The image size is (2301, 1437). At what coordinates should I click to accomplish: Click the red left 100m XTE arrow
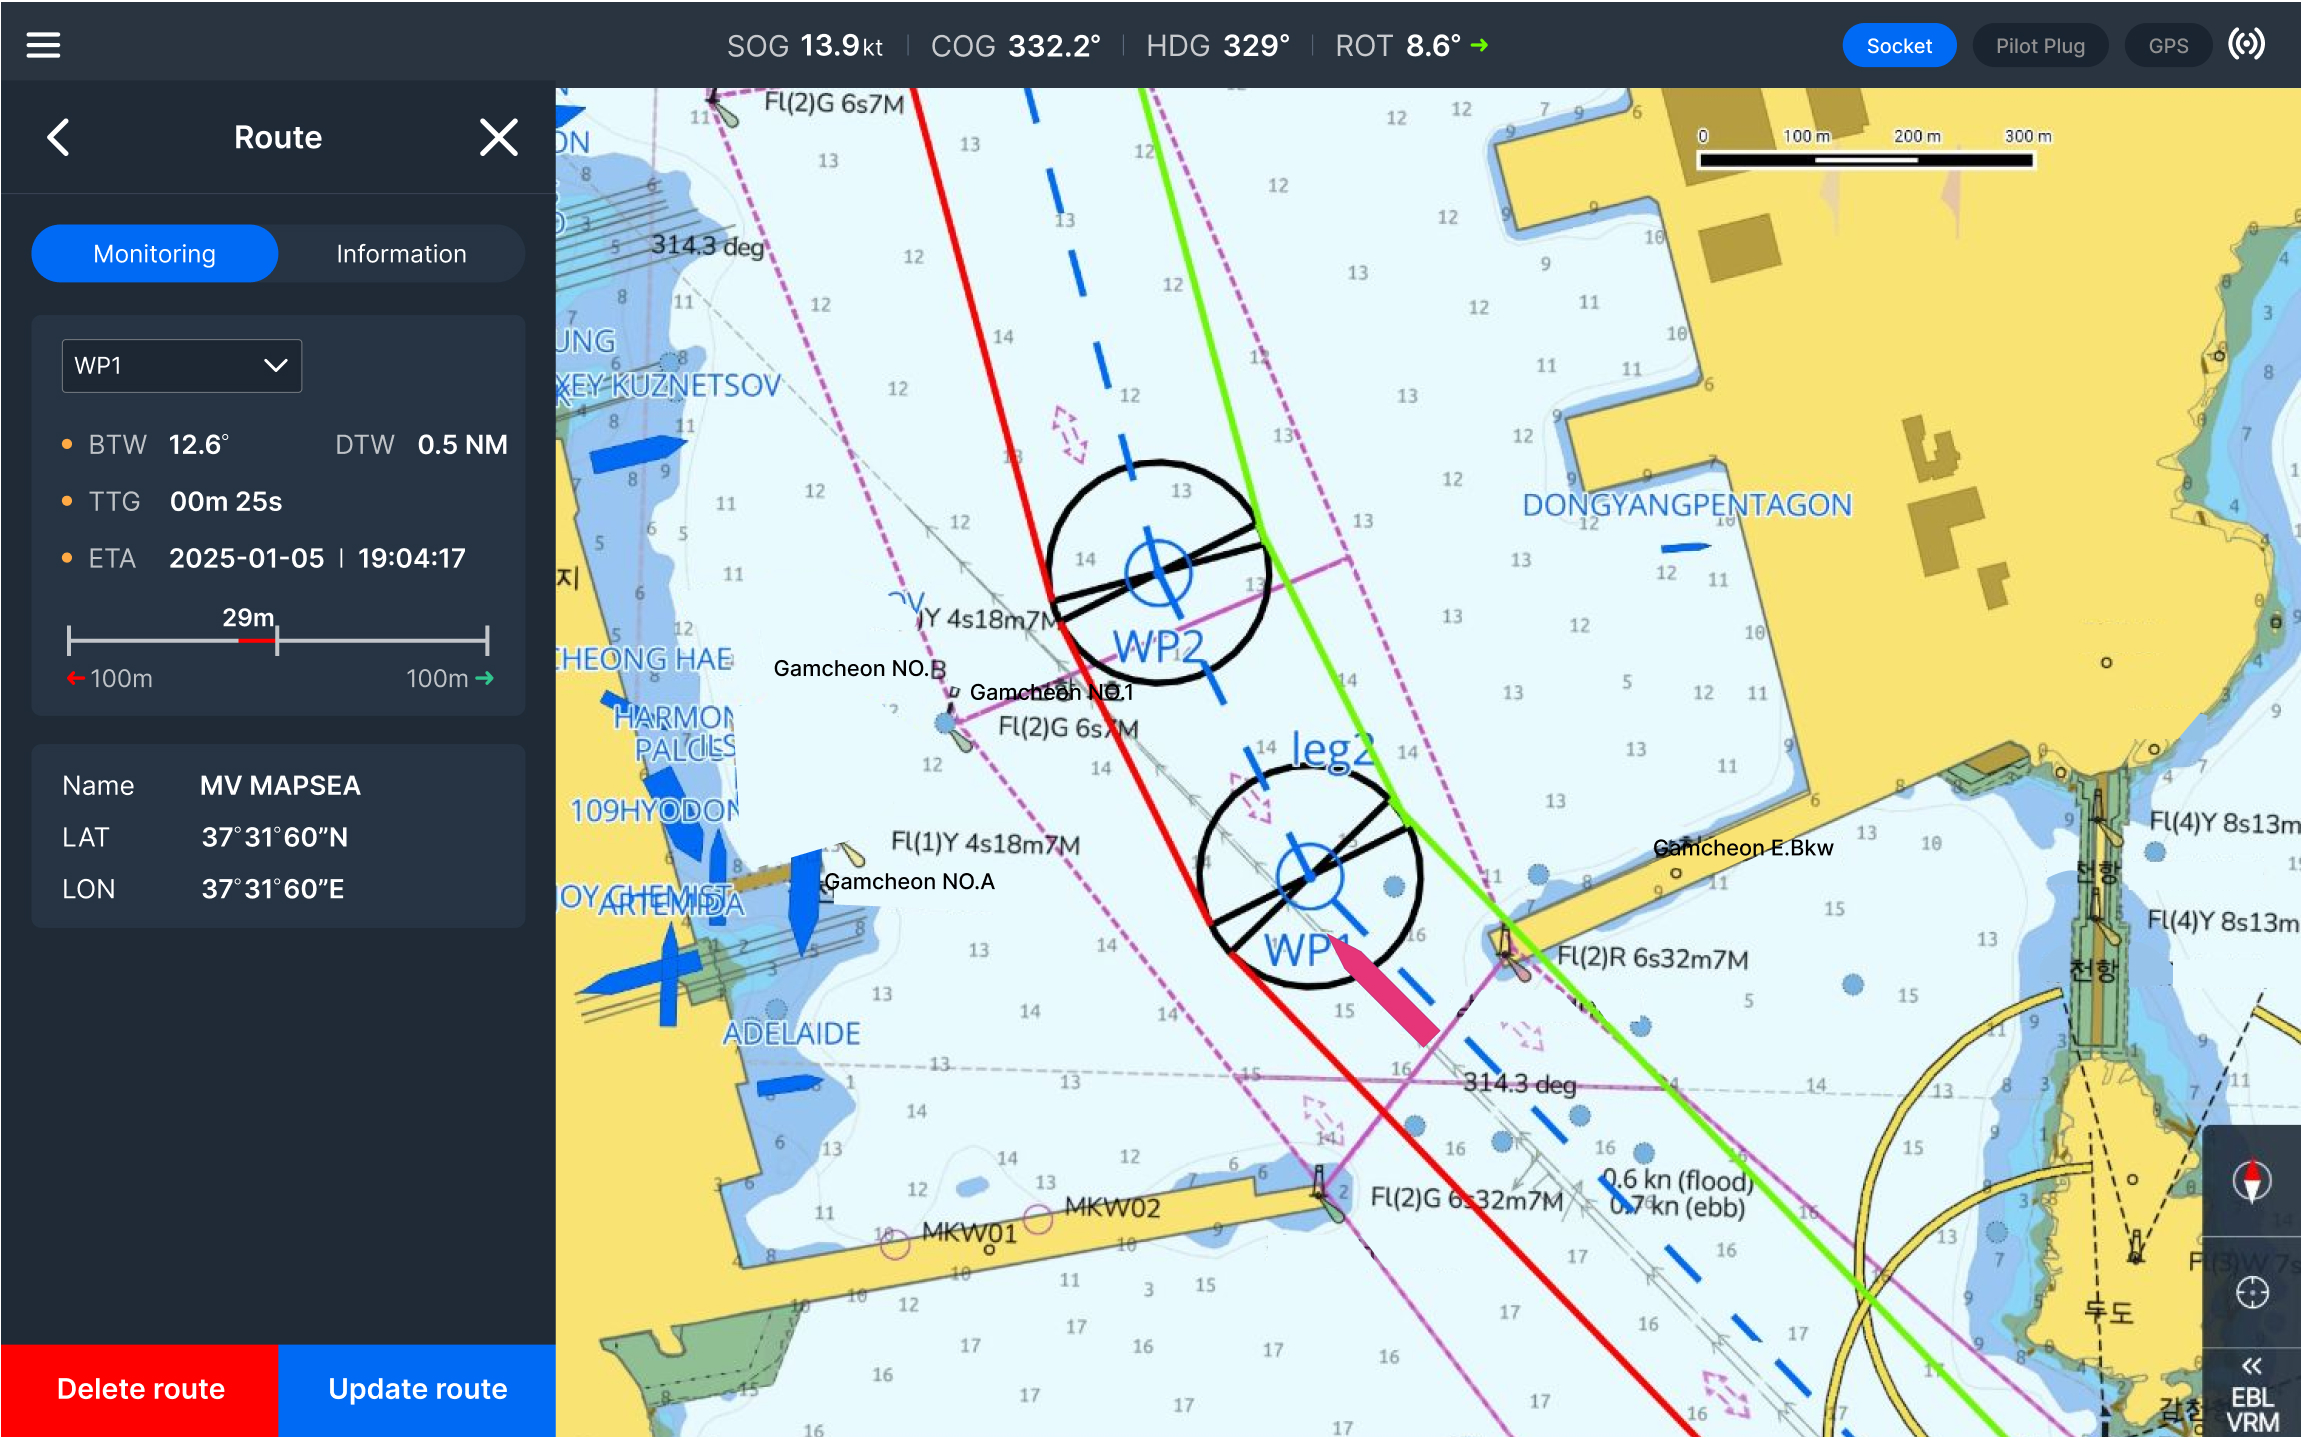pos(76,678)
